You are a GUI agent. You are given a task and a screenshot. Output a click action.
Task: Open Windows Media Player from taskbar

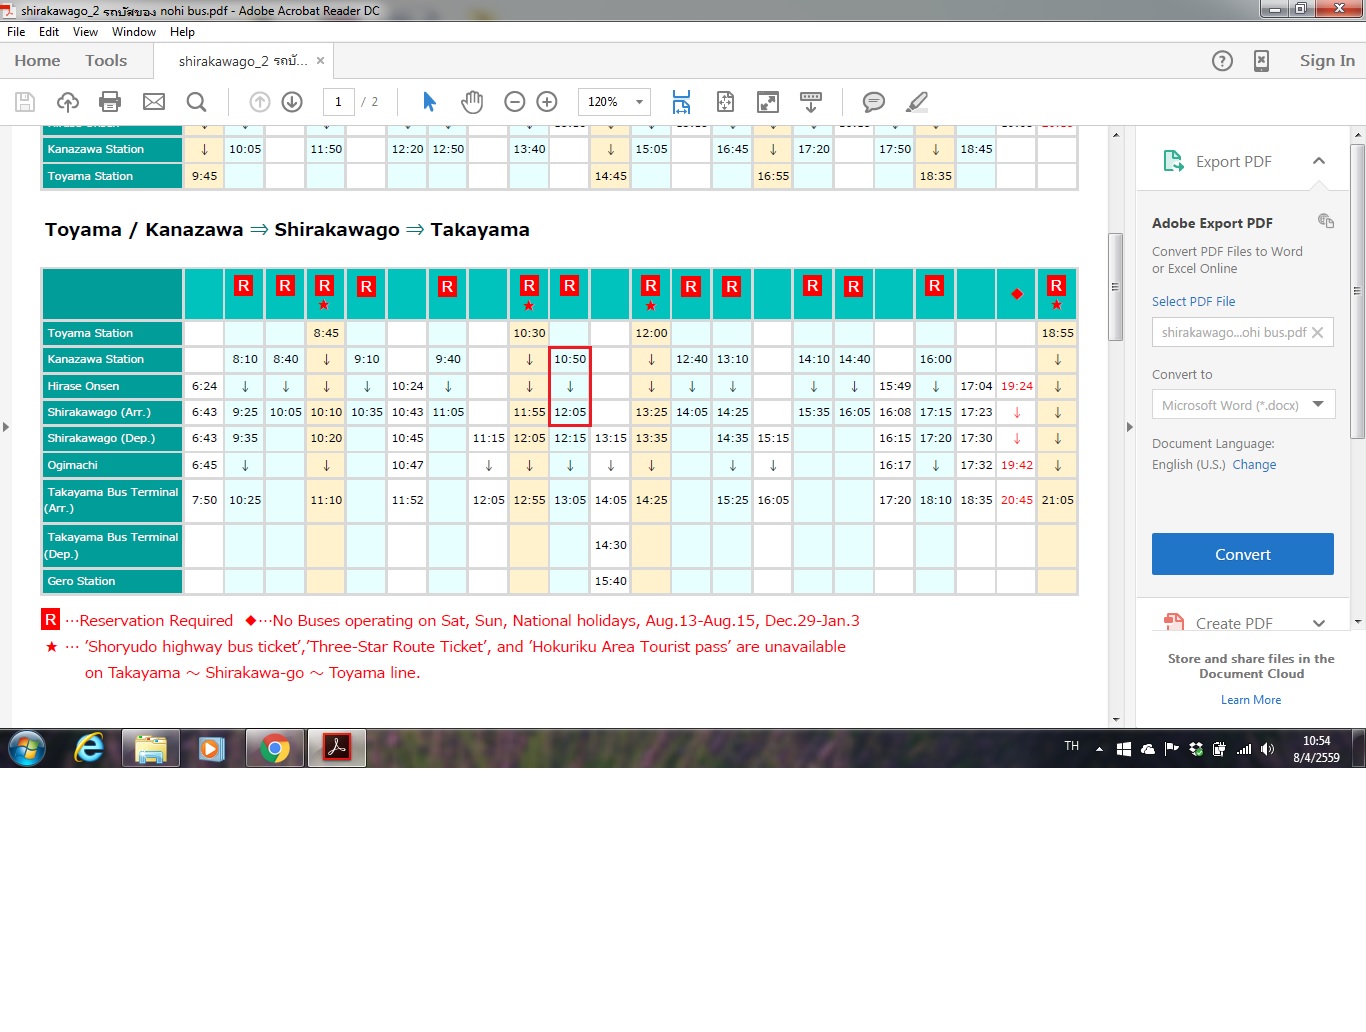point(212,748)
